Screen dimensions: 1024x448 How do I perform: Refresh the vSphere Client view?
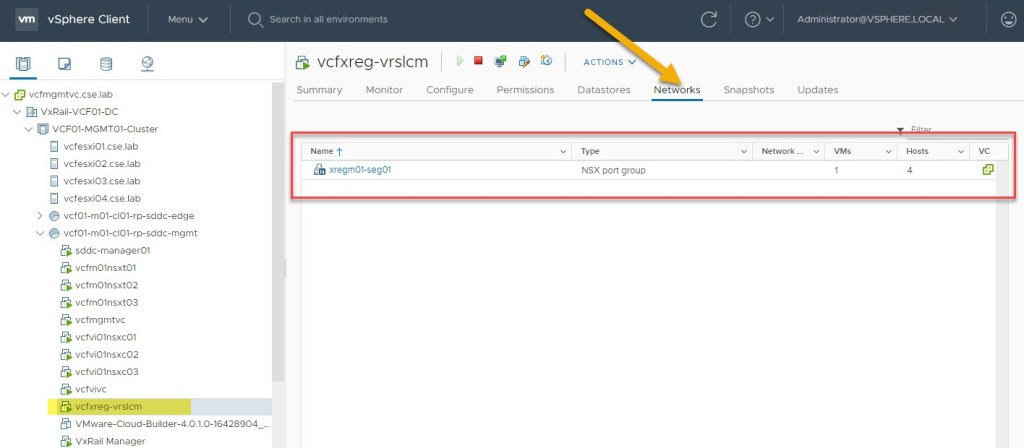[x=709, y=20]
